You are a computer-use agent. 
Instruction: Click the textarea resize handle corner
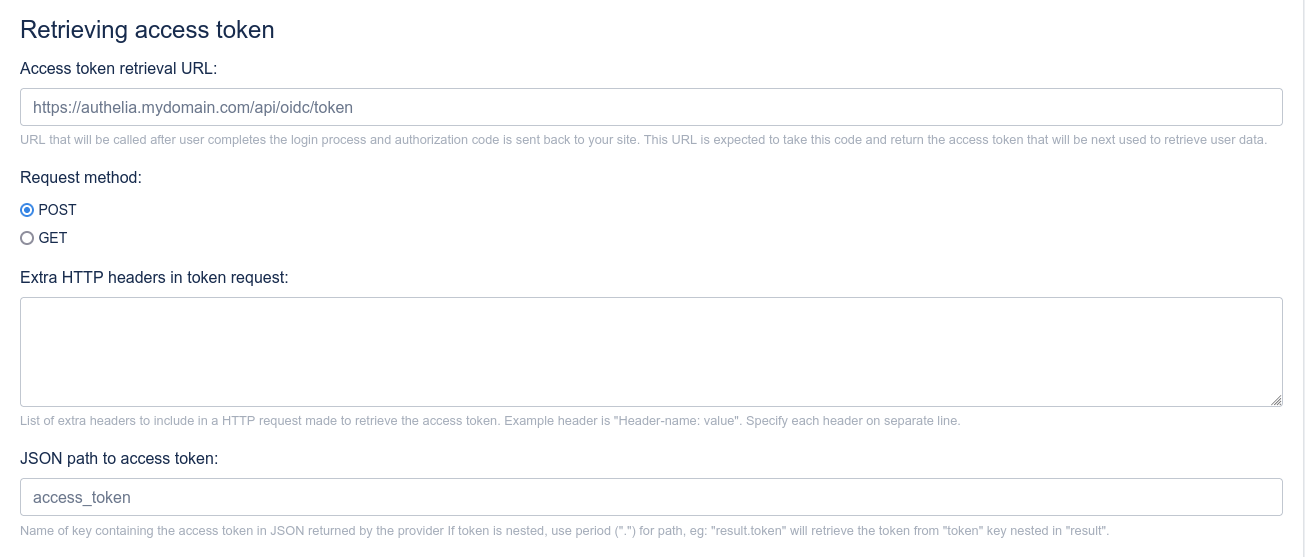click(x=1276, y=400)
